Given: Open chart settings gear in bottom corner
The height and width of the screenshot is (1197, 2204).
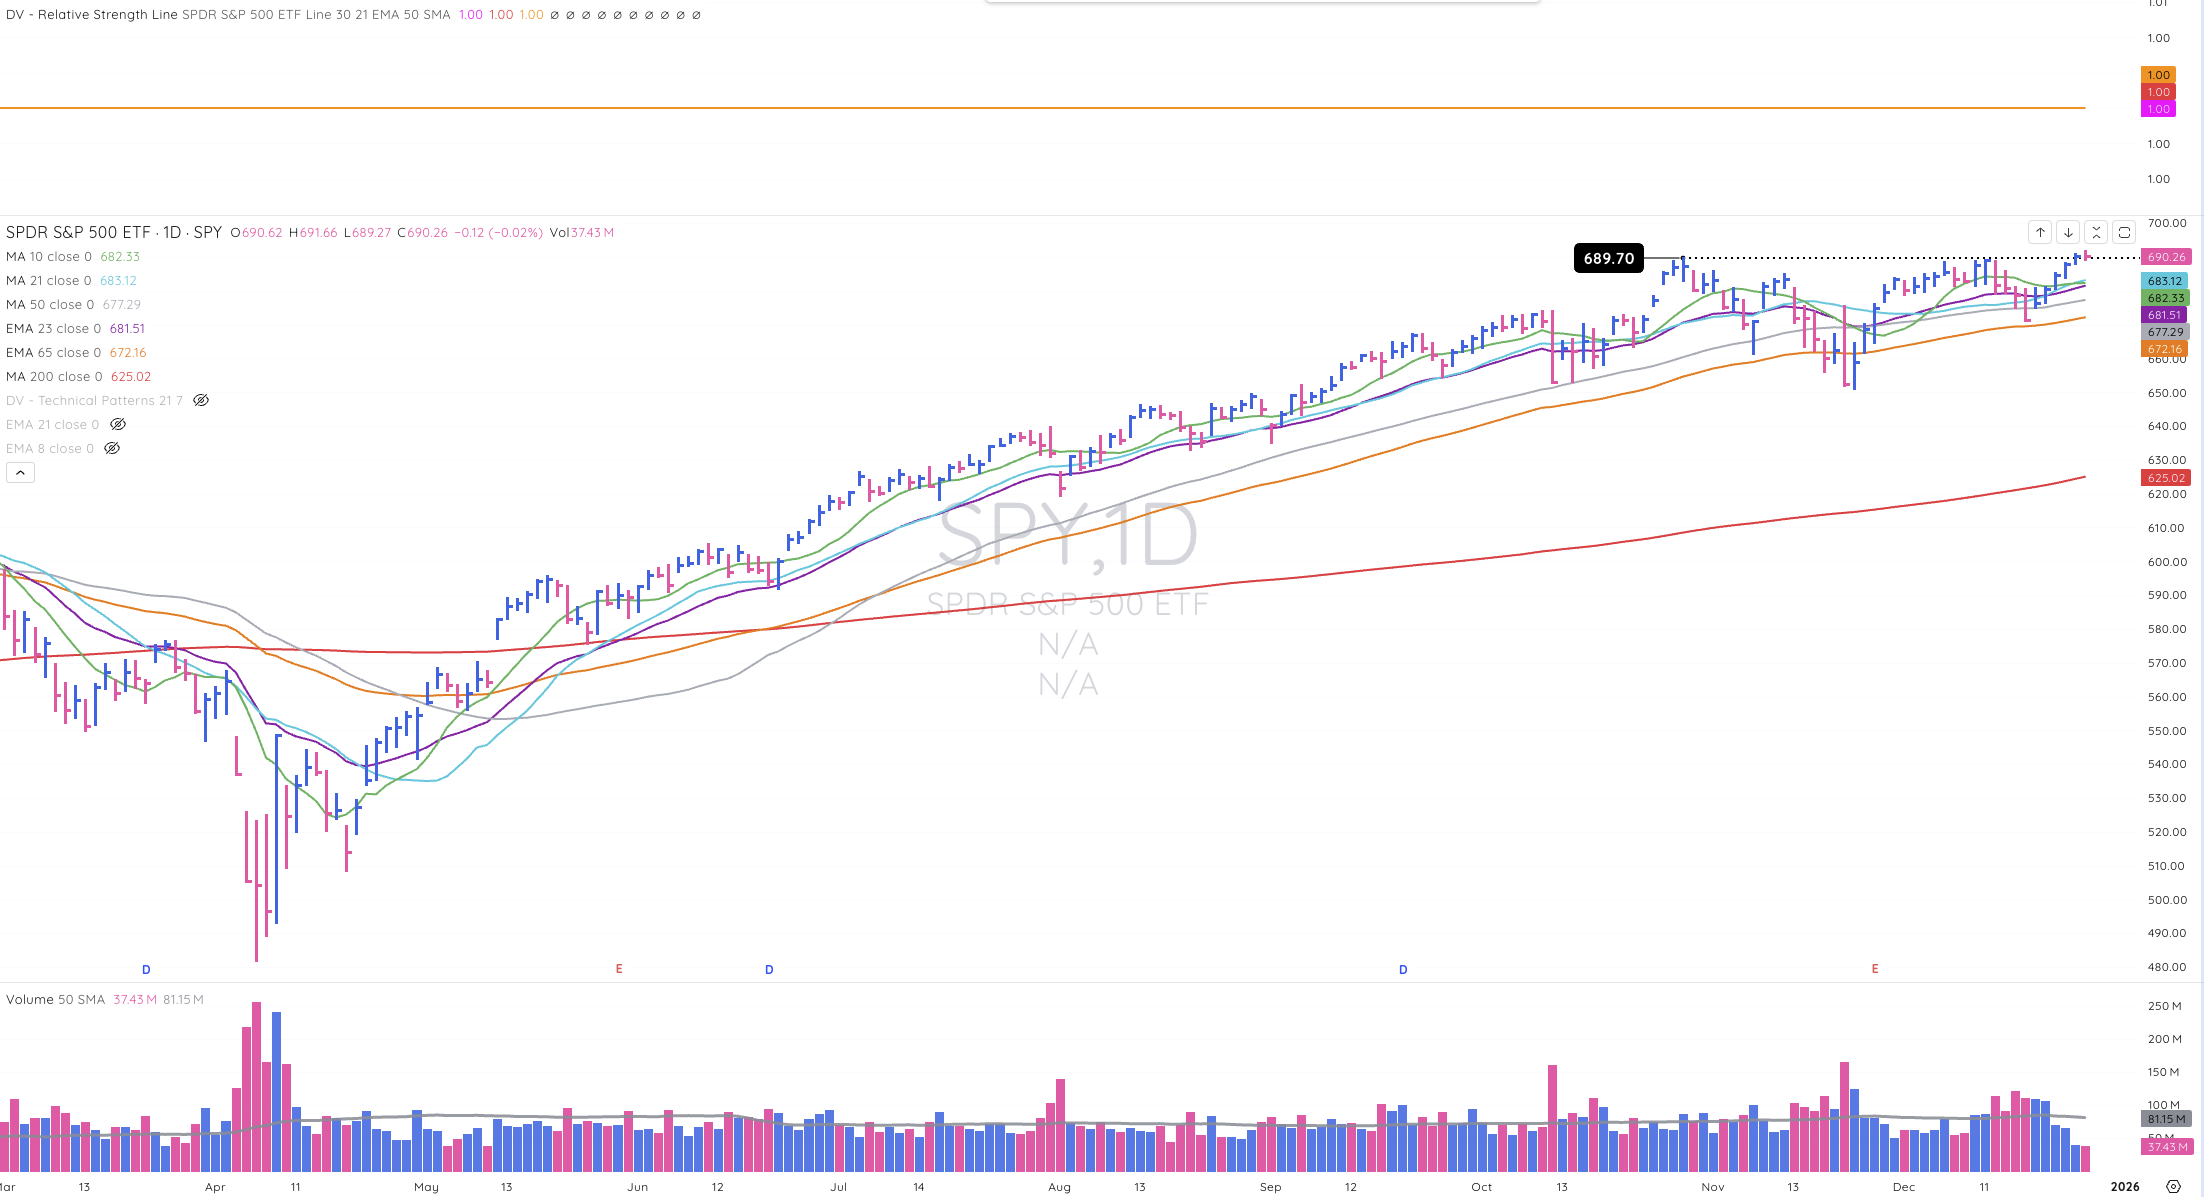Looking at the screenshot, I should click(2173, 1186).
